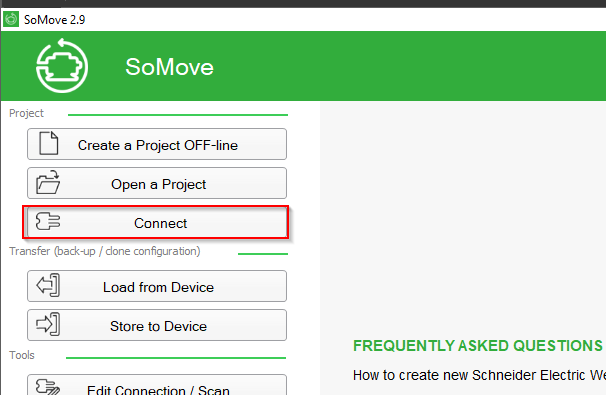Screen dimensions: 606x395
Task: Click the plug-with-pencil icon beside Edit Connection
Action: point(48,387)
